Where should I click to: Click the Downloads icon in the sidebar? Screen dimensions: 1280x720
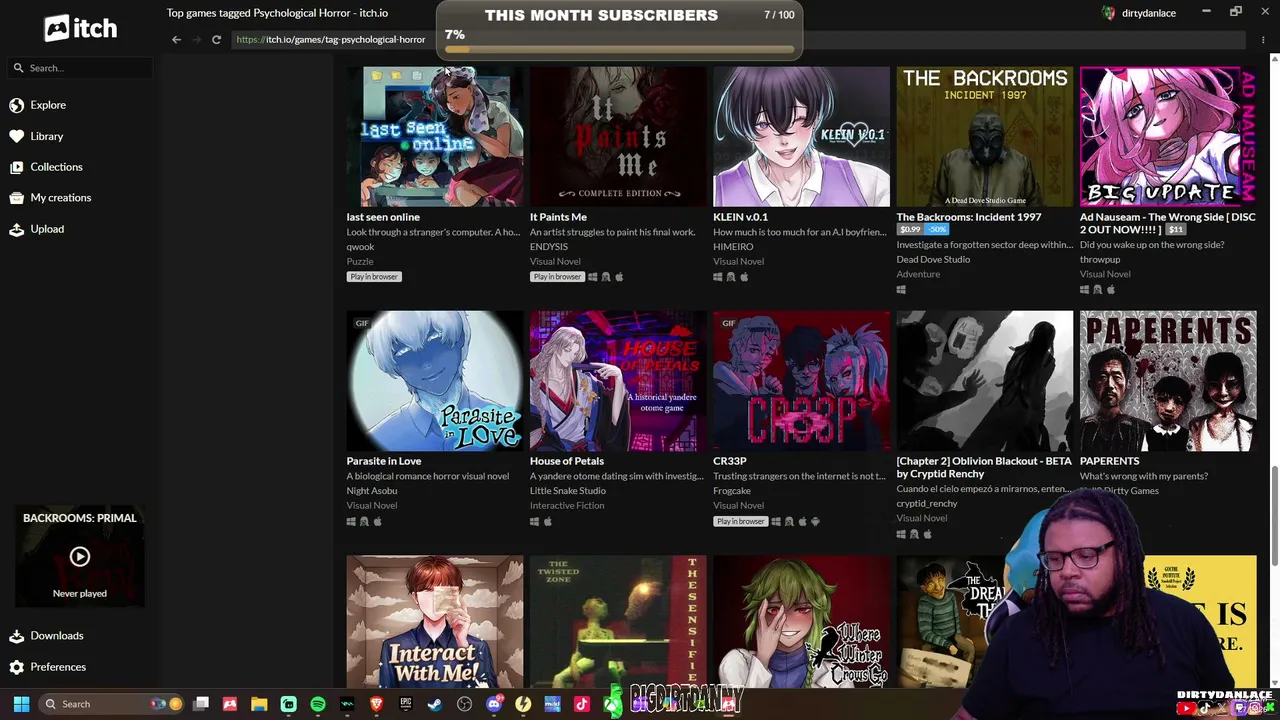pos(17,636)
